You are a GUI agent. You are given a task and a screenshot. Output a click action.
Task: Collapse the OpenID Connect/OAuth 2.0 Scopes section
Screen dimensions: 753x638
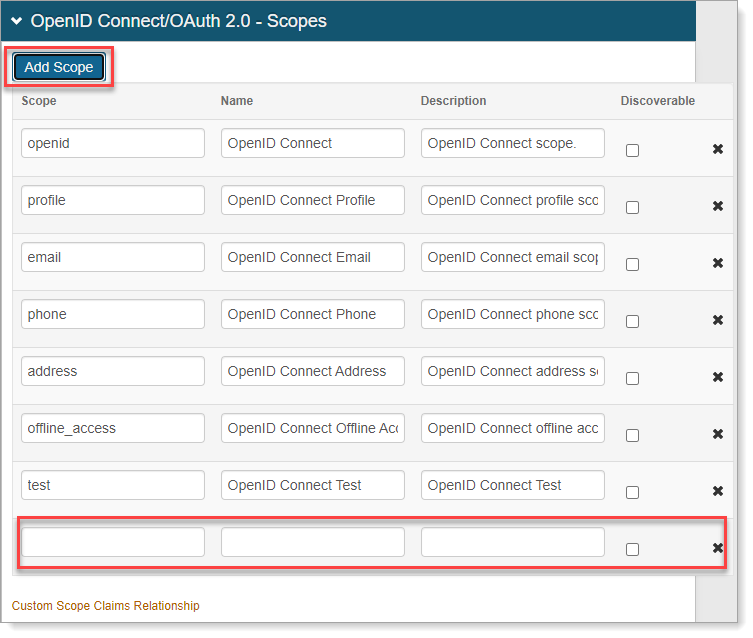coord(17,21)
